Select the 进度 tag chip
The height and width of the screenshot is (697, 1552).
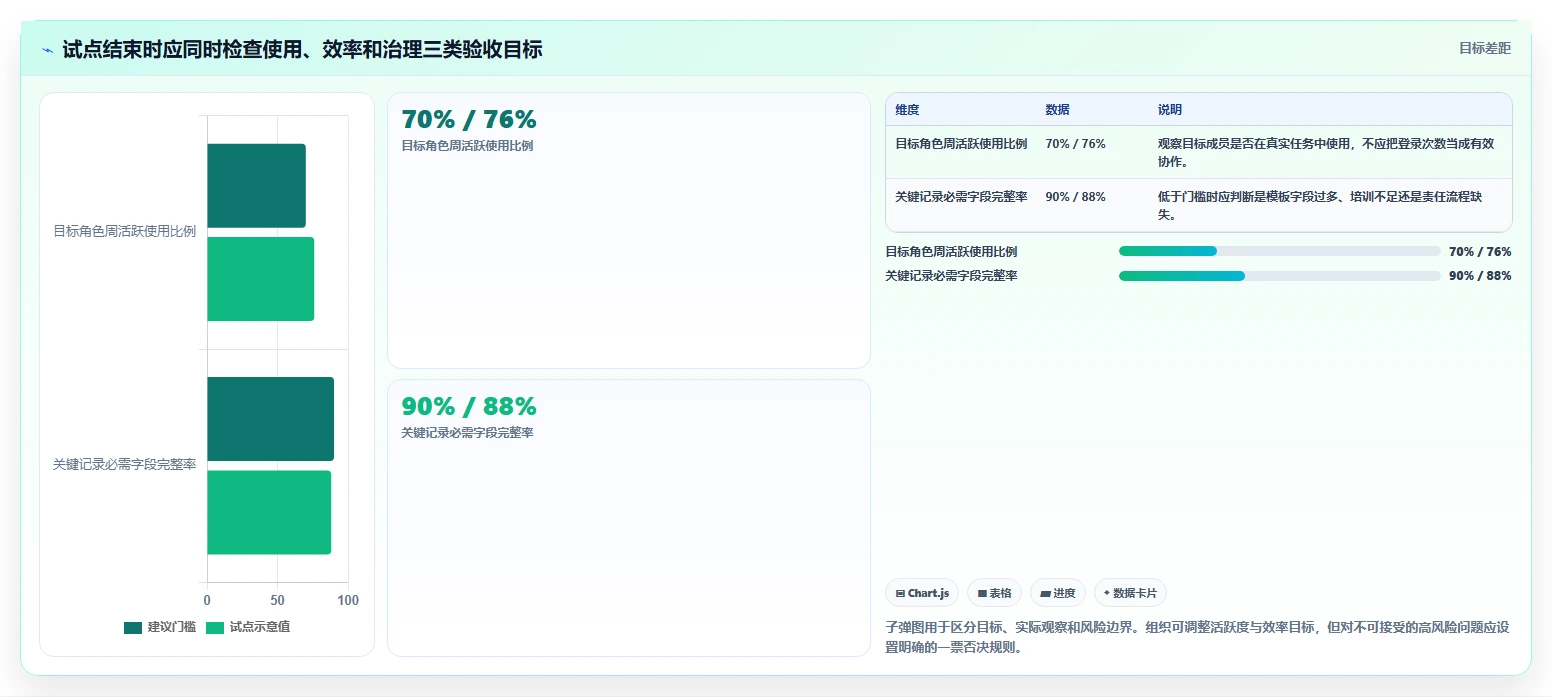tap(1057, 593)
